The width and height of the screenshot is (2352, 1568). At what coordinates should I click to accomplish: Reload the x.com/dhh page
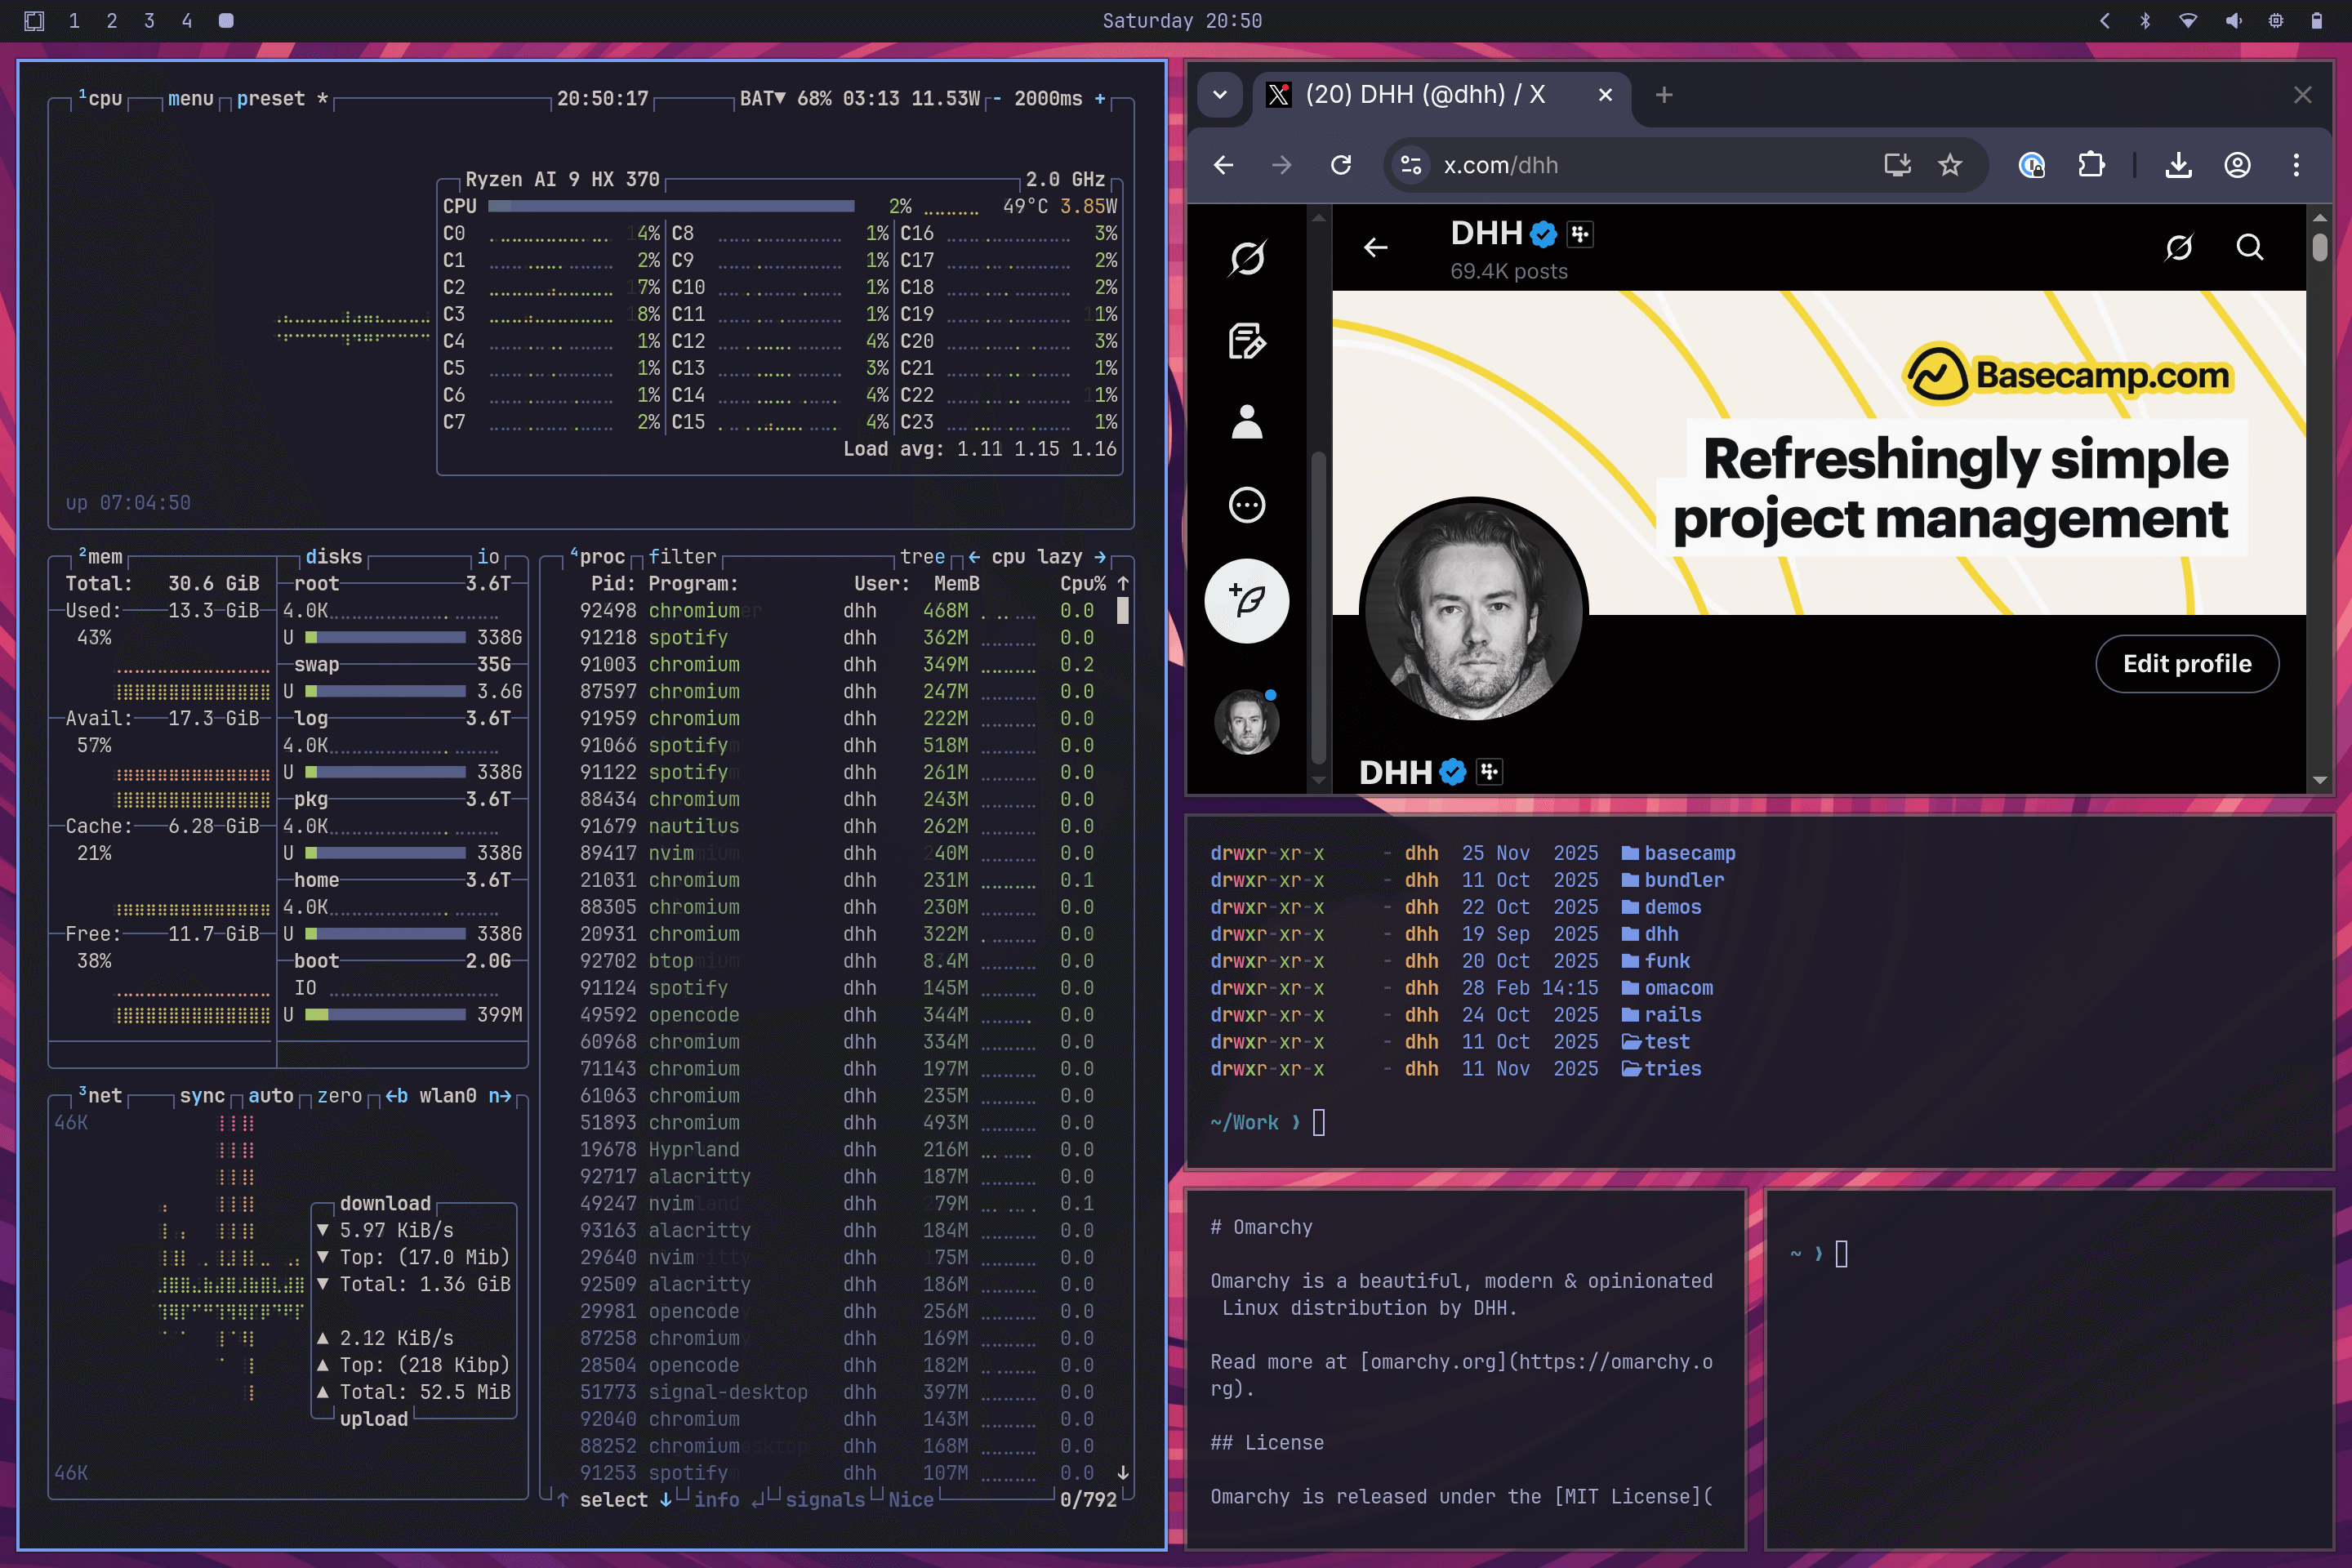1341,165
